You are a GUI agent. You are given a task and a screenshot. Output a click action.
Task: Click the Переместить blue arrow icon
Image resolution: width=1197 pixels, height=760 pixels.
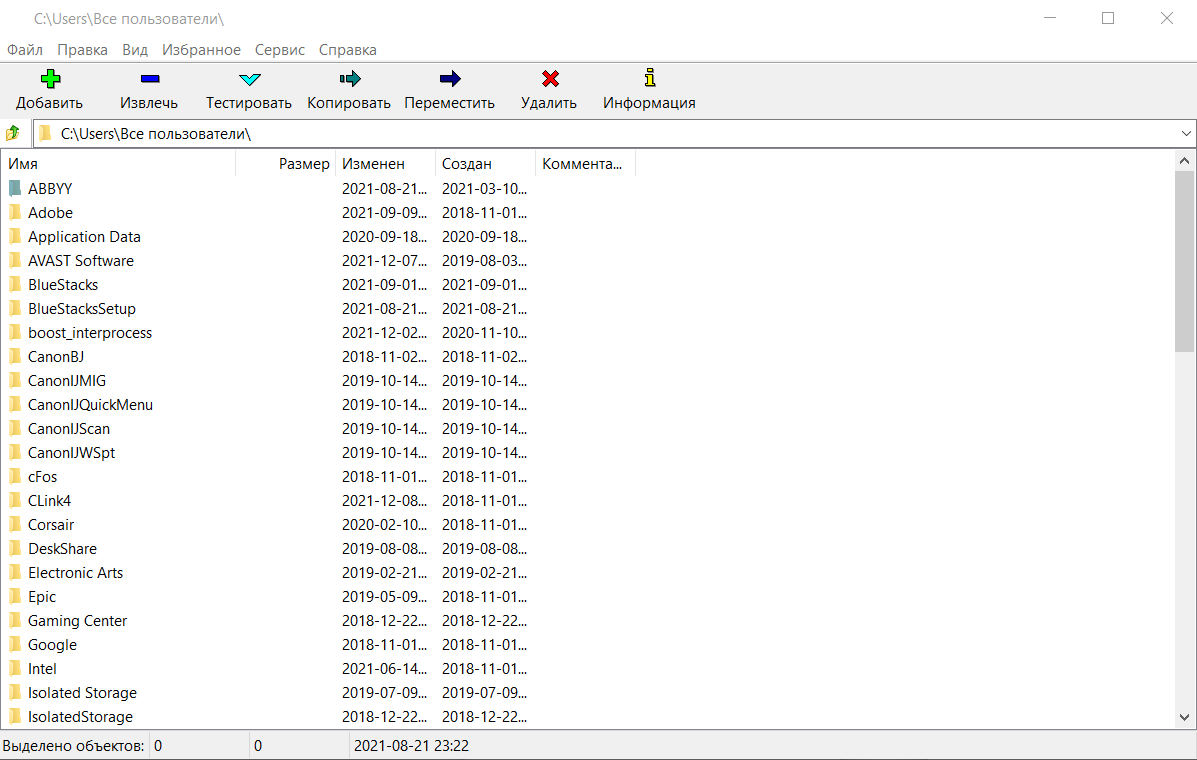click(x=450, y=79)
